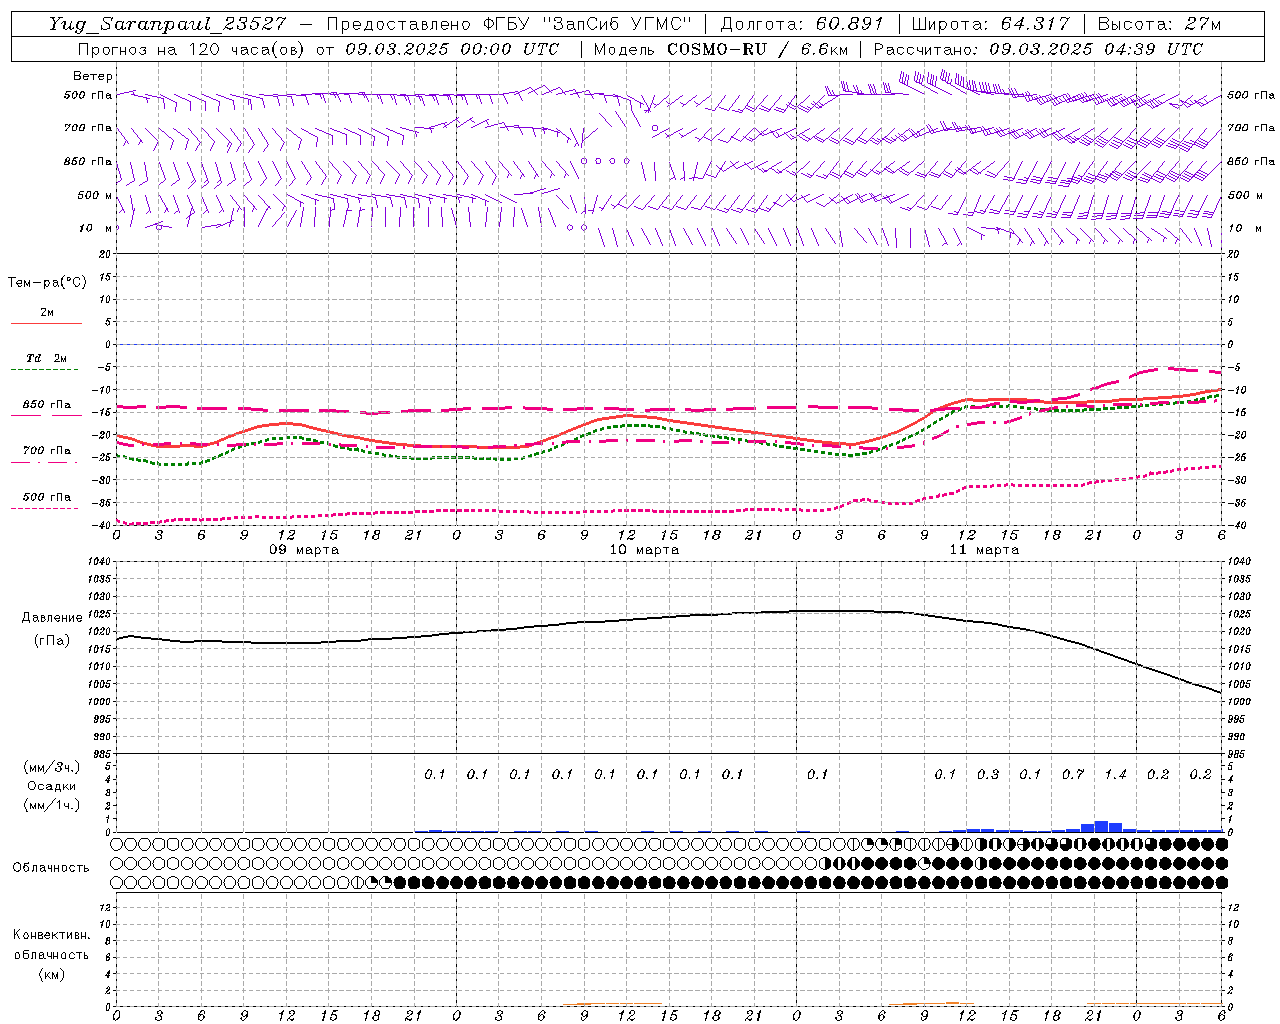This screenshot has width=1280, height=1024.
Task: Select the provider text ФГБУ "ЗапСиб УГМС"
Action: (589, 24)
